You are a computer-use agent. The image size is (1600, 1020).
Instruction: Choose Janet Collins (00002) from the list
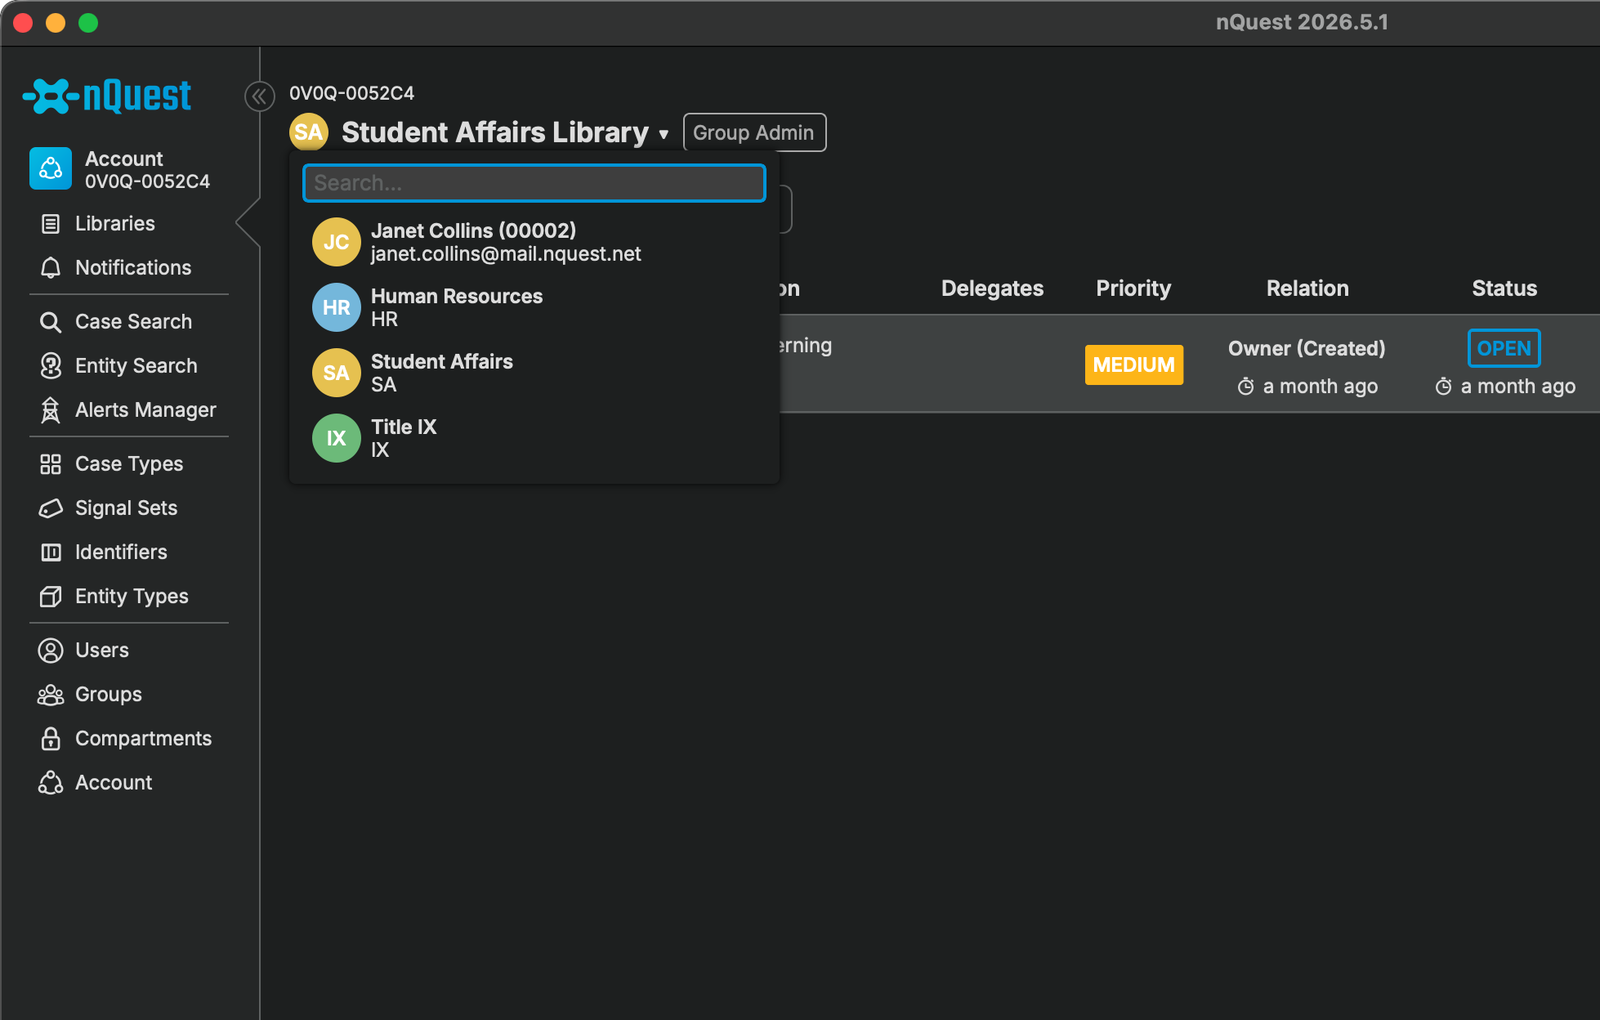(534, 242)
